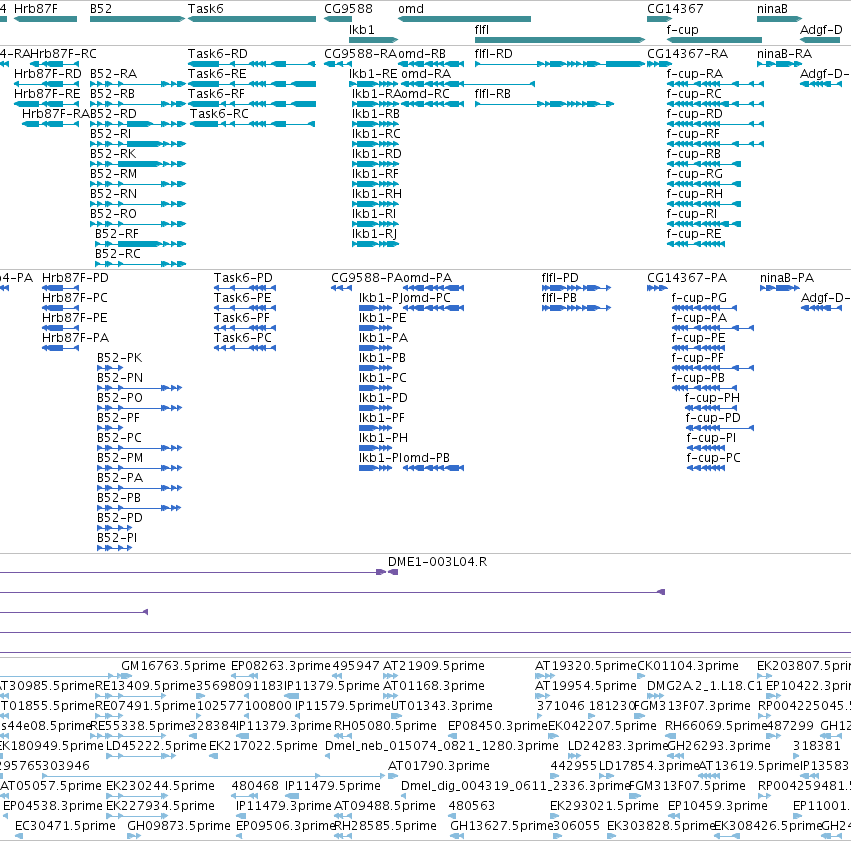The image size is (851, 841).
Task: Click the EC30471.5prime EST label
Action: tap(65, 826)
